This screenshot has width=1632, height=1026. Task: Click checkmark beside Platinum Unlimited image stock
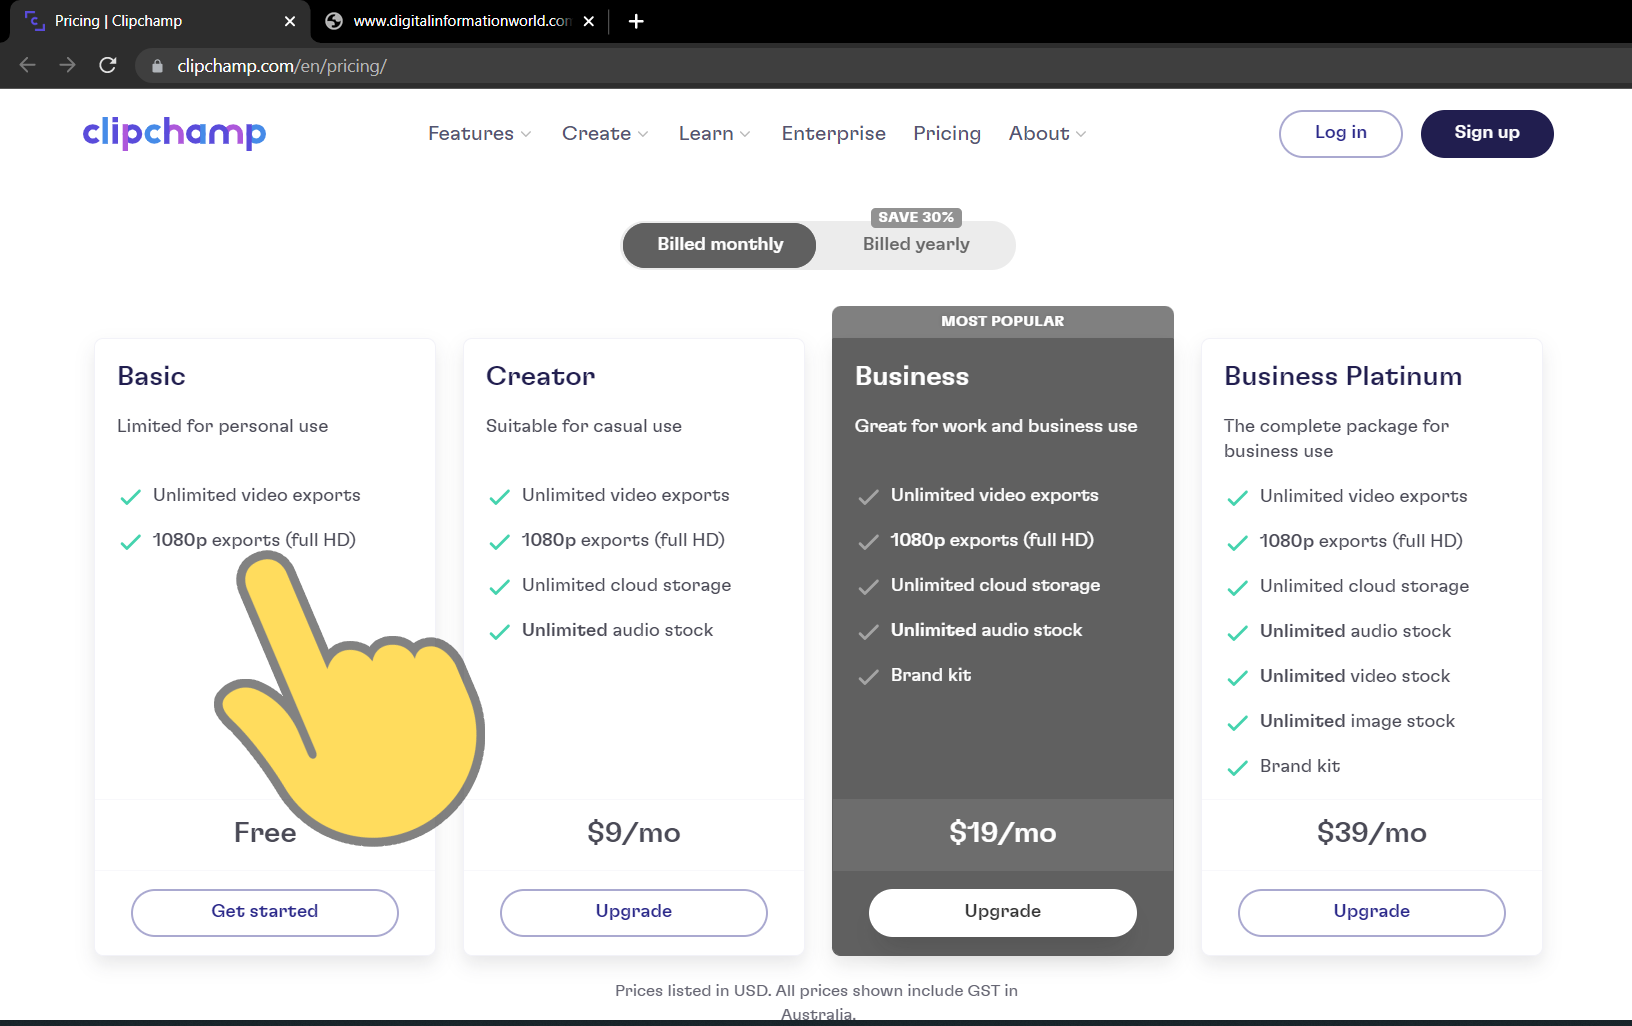(x=1237, y=723)
